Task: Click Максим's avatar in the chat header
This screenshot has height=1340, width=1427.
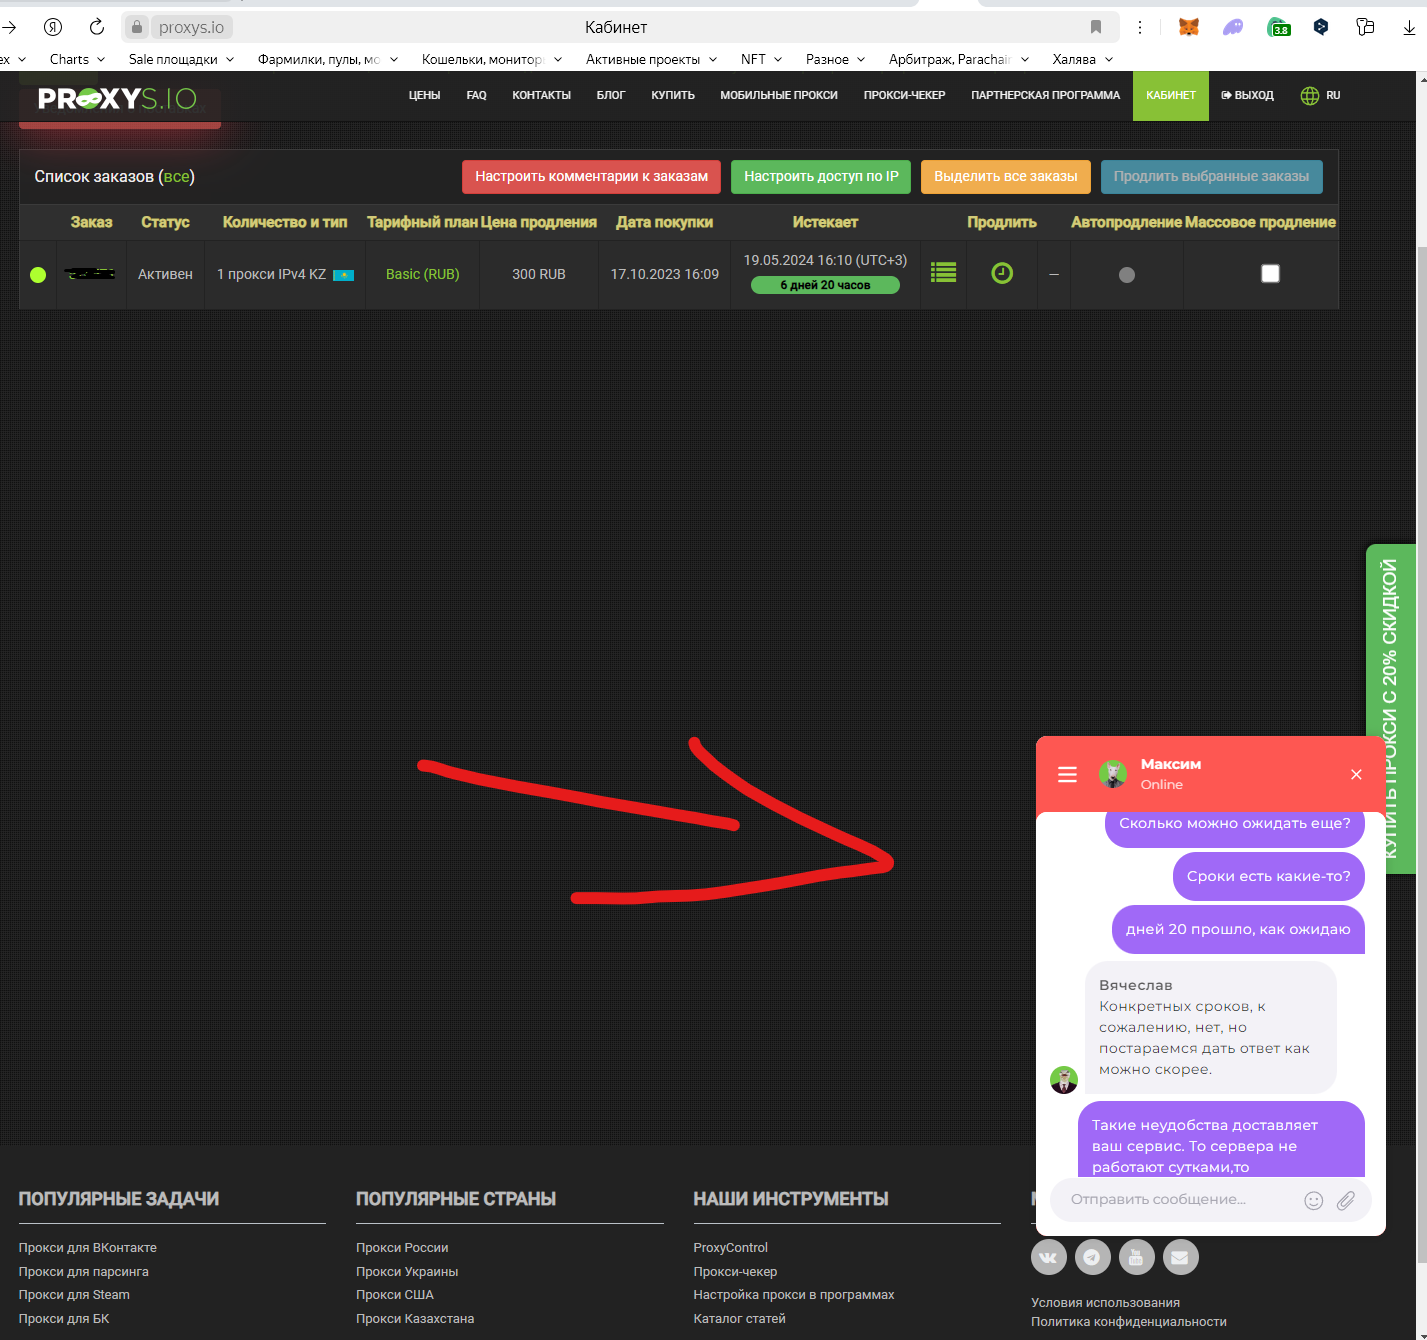Action: (1113, 773)
